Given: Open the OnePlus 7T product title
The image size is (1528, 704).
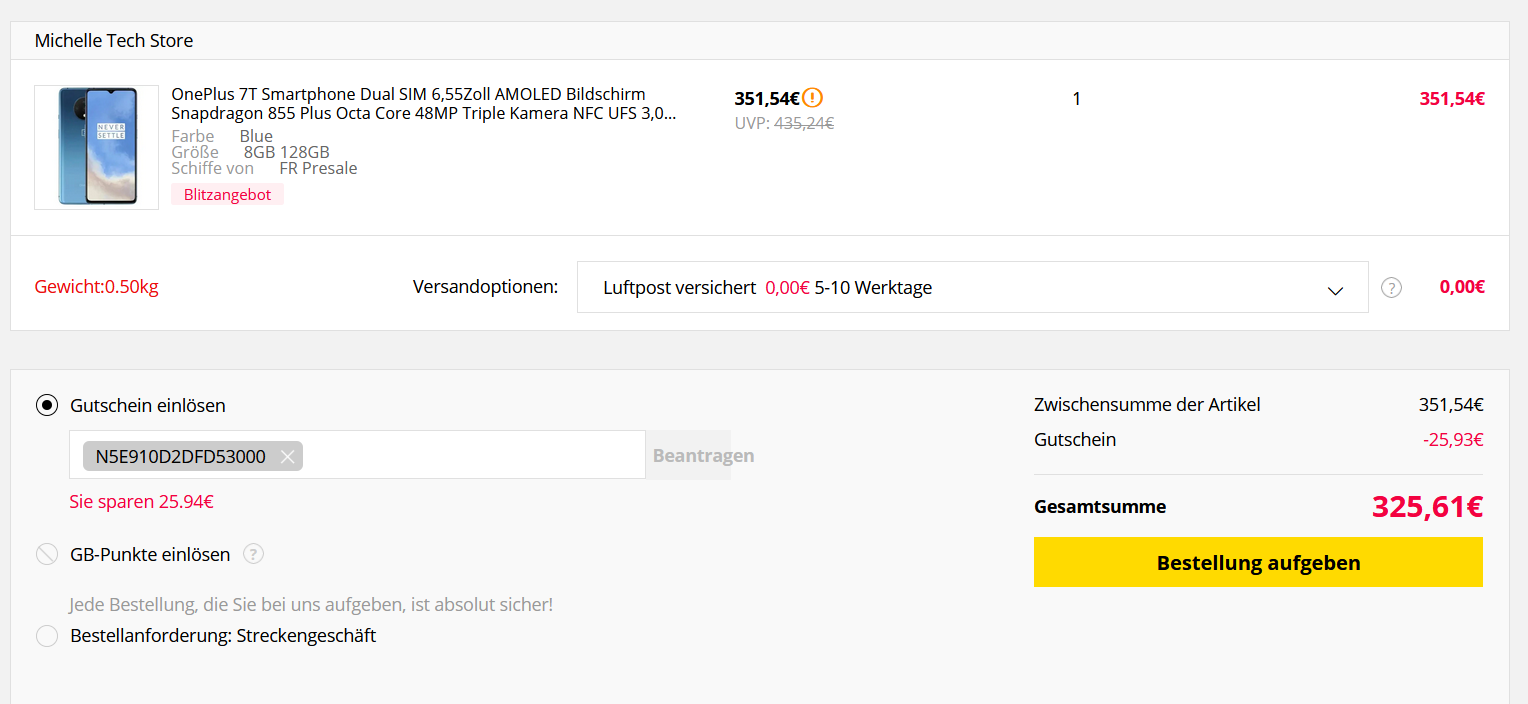Looking at the screenshot, I should coord(424,104).
